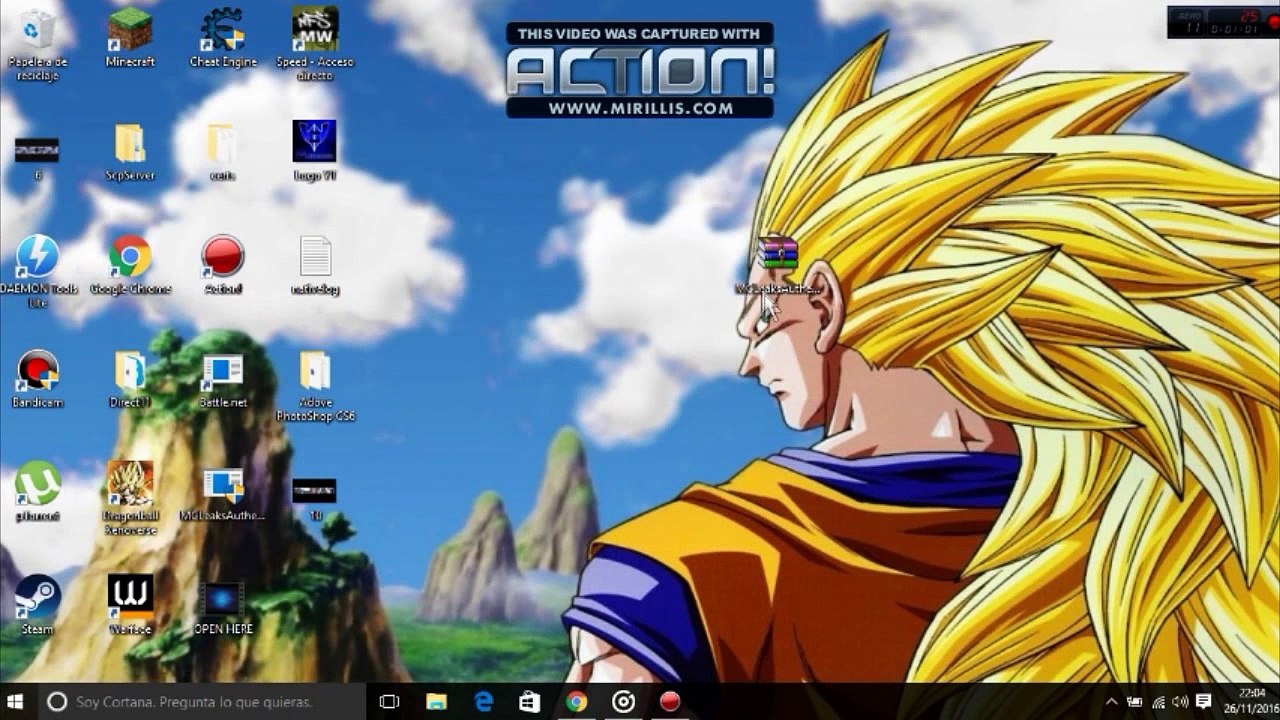Launch Minecraft from the desktop
This screenshot has width=1280, height=720.
(x=130, y=38)
